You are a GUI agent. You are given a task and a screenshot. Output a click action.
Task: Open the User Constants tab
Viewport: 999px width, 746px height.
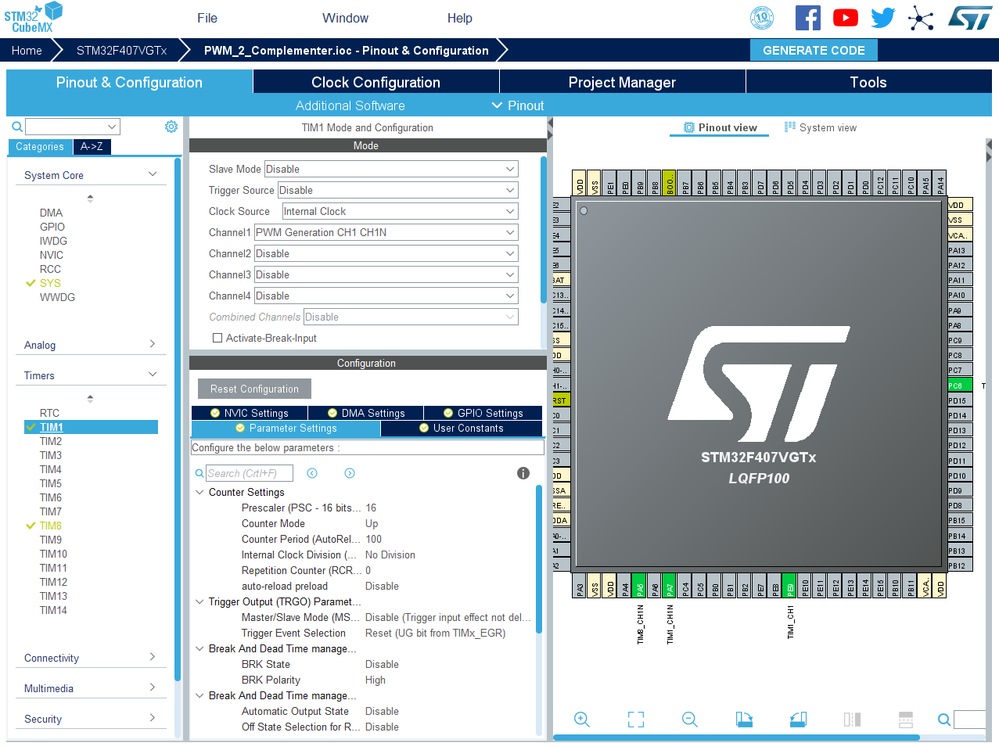[461, 428]
